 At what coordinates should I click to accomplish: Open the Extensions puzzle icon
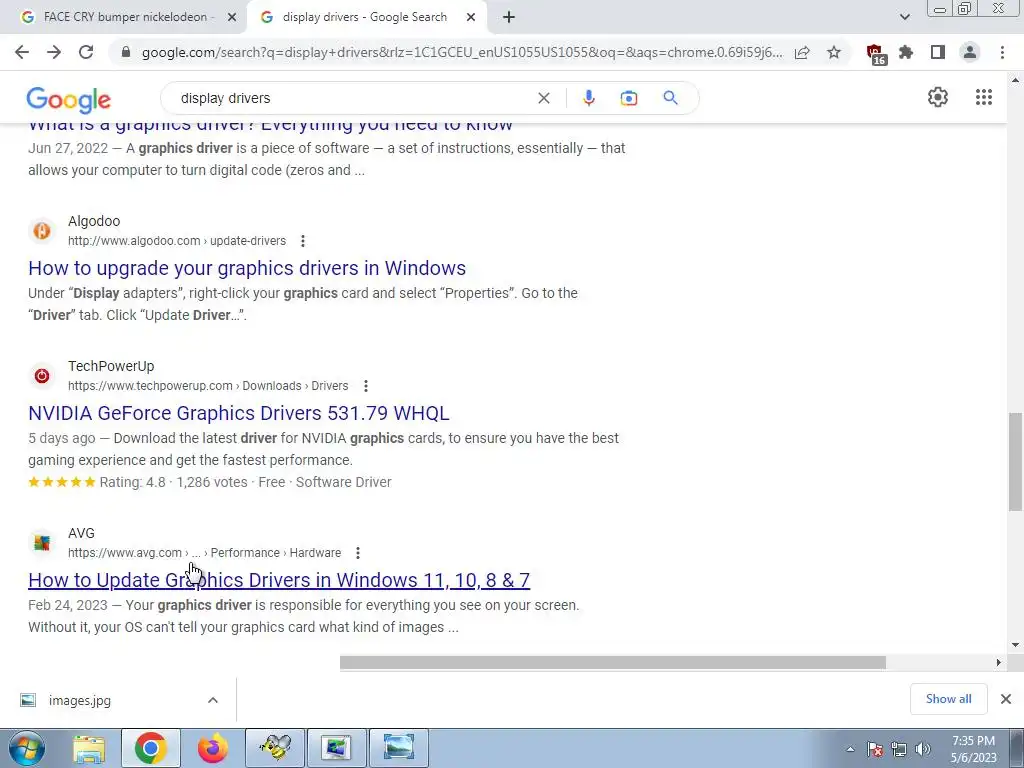click(906, 52)
